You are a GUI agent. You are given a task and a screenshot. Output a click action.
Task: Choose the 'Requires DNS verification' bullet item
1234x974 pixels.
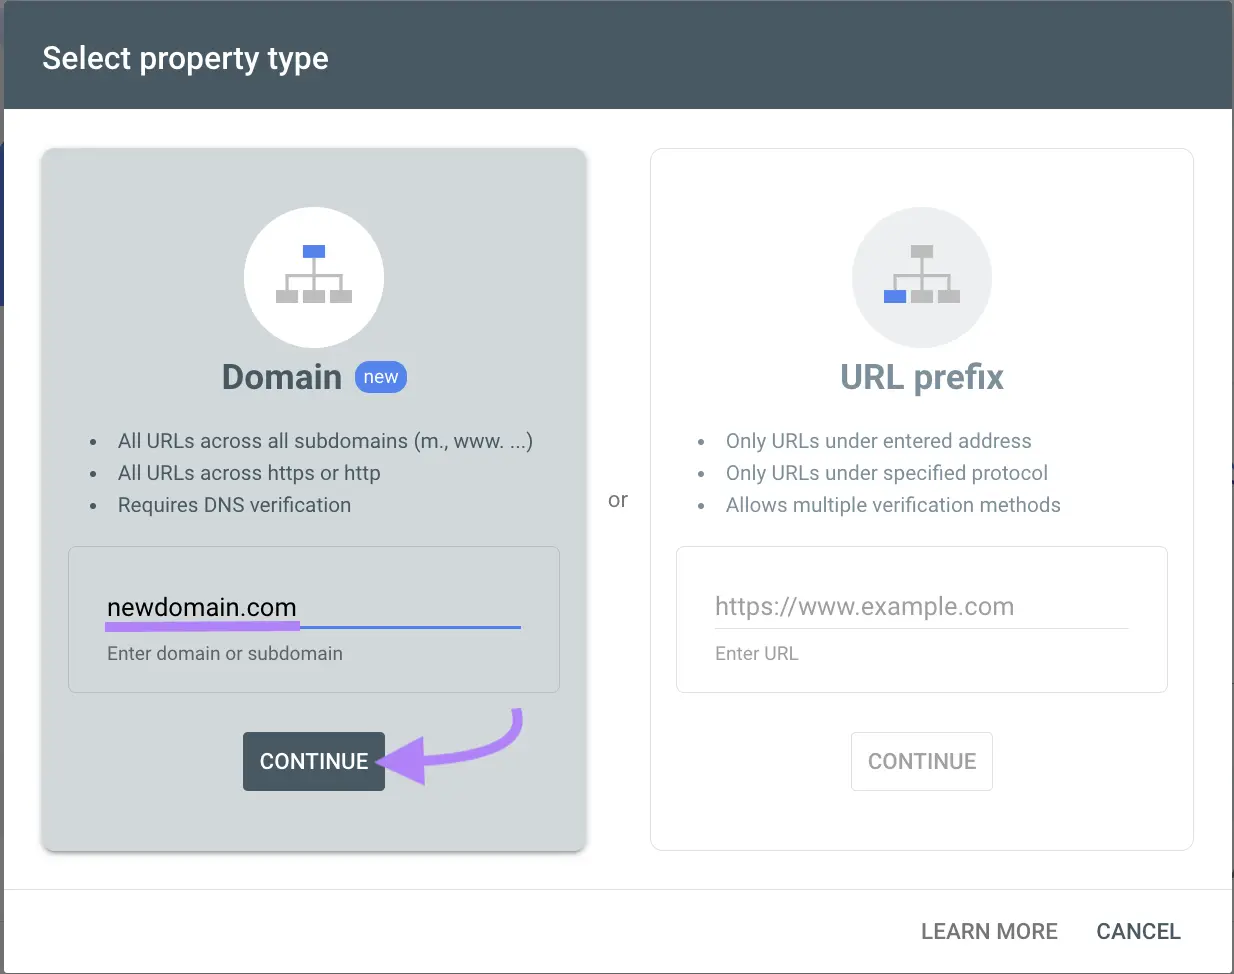point(234,505)
